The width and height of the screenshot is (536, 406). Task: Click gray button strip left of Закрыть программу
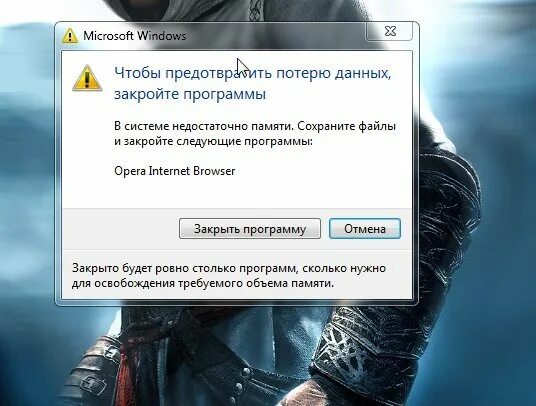coord(120,229)
